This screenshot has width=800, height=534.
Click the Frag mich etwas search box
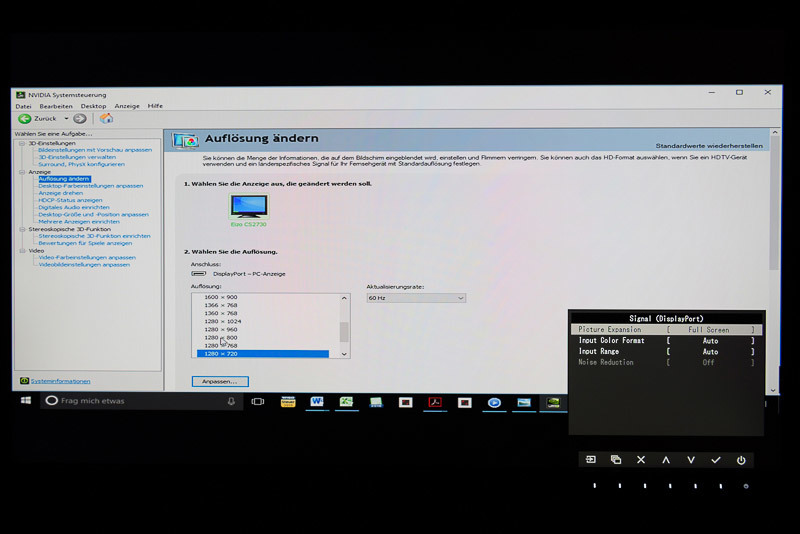pos(140,401)
